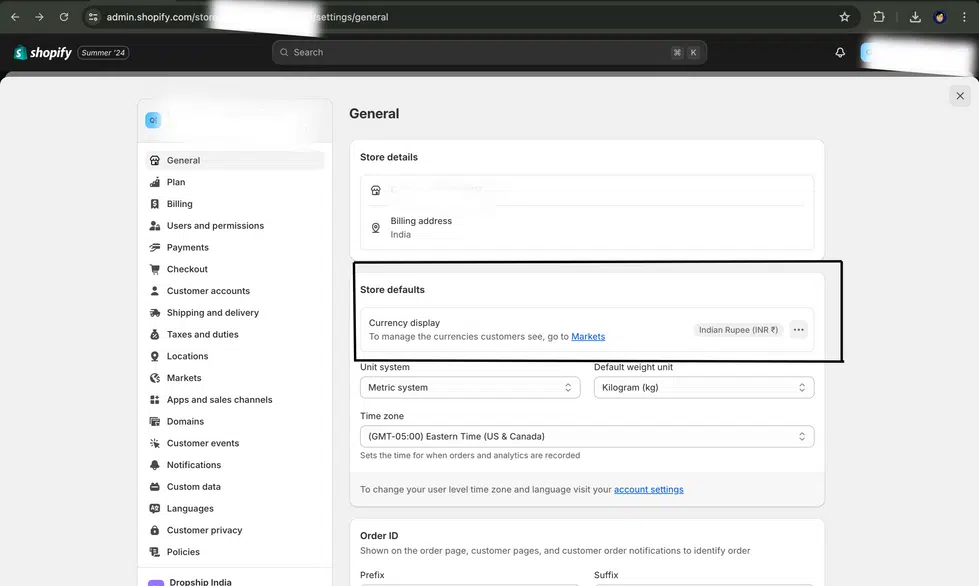Click the bookmark star icon
The height and width of the screenshot is (586, 979).
(x=844, y=16)
